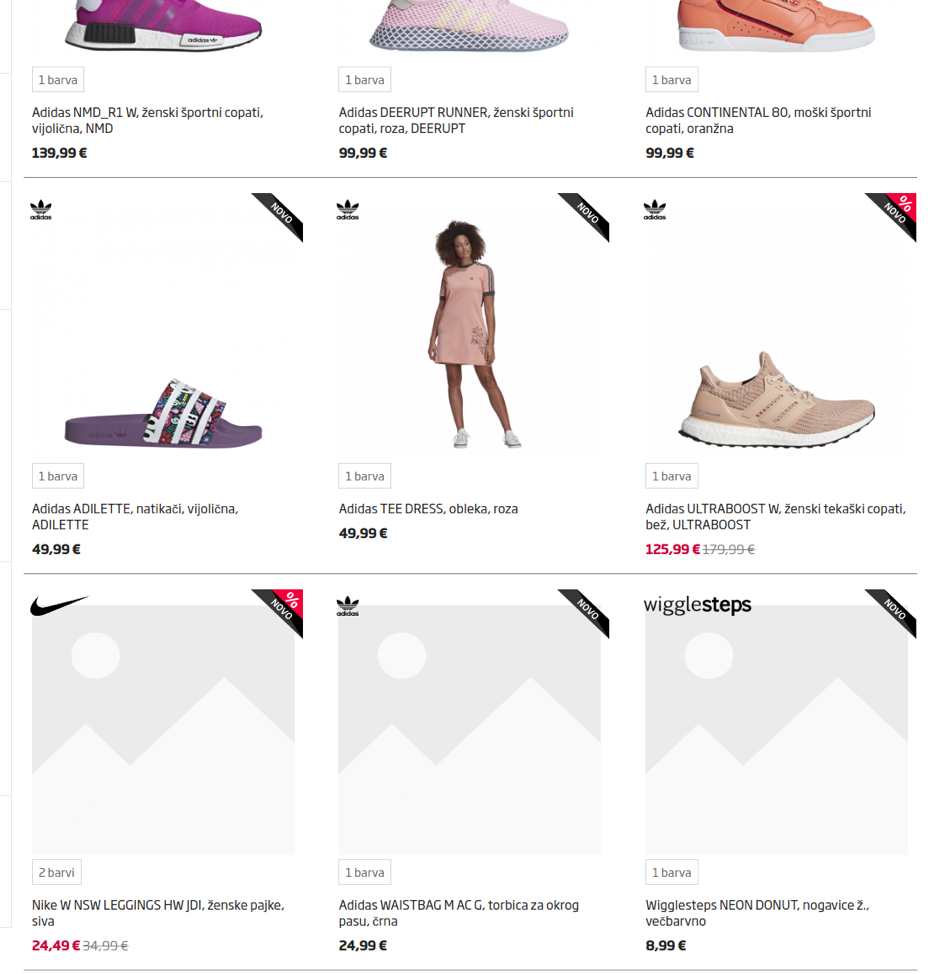Click Adidas logo above TEE DRESS
Viewport: 939px width, 974px height.
[x=348, y=210]
